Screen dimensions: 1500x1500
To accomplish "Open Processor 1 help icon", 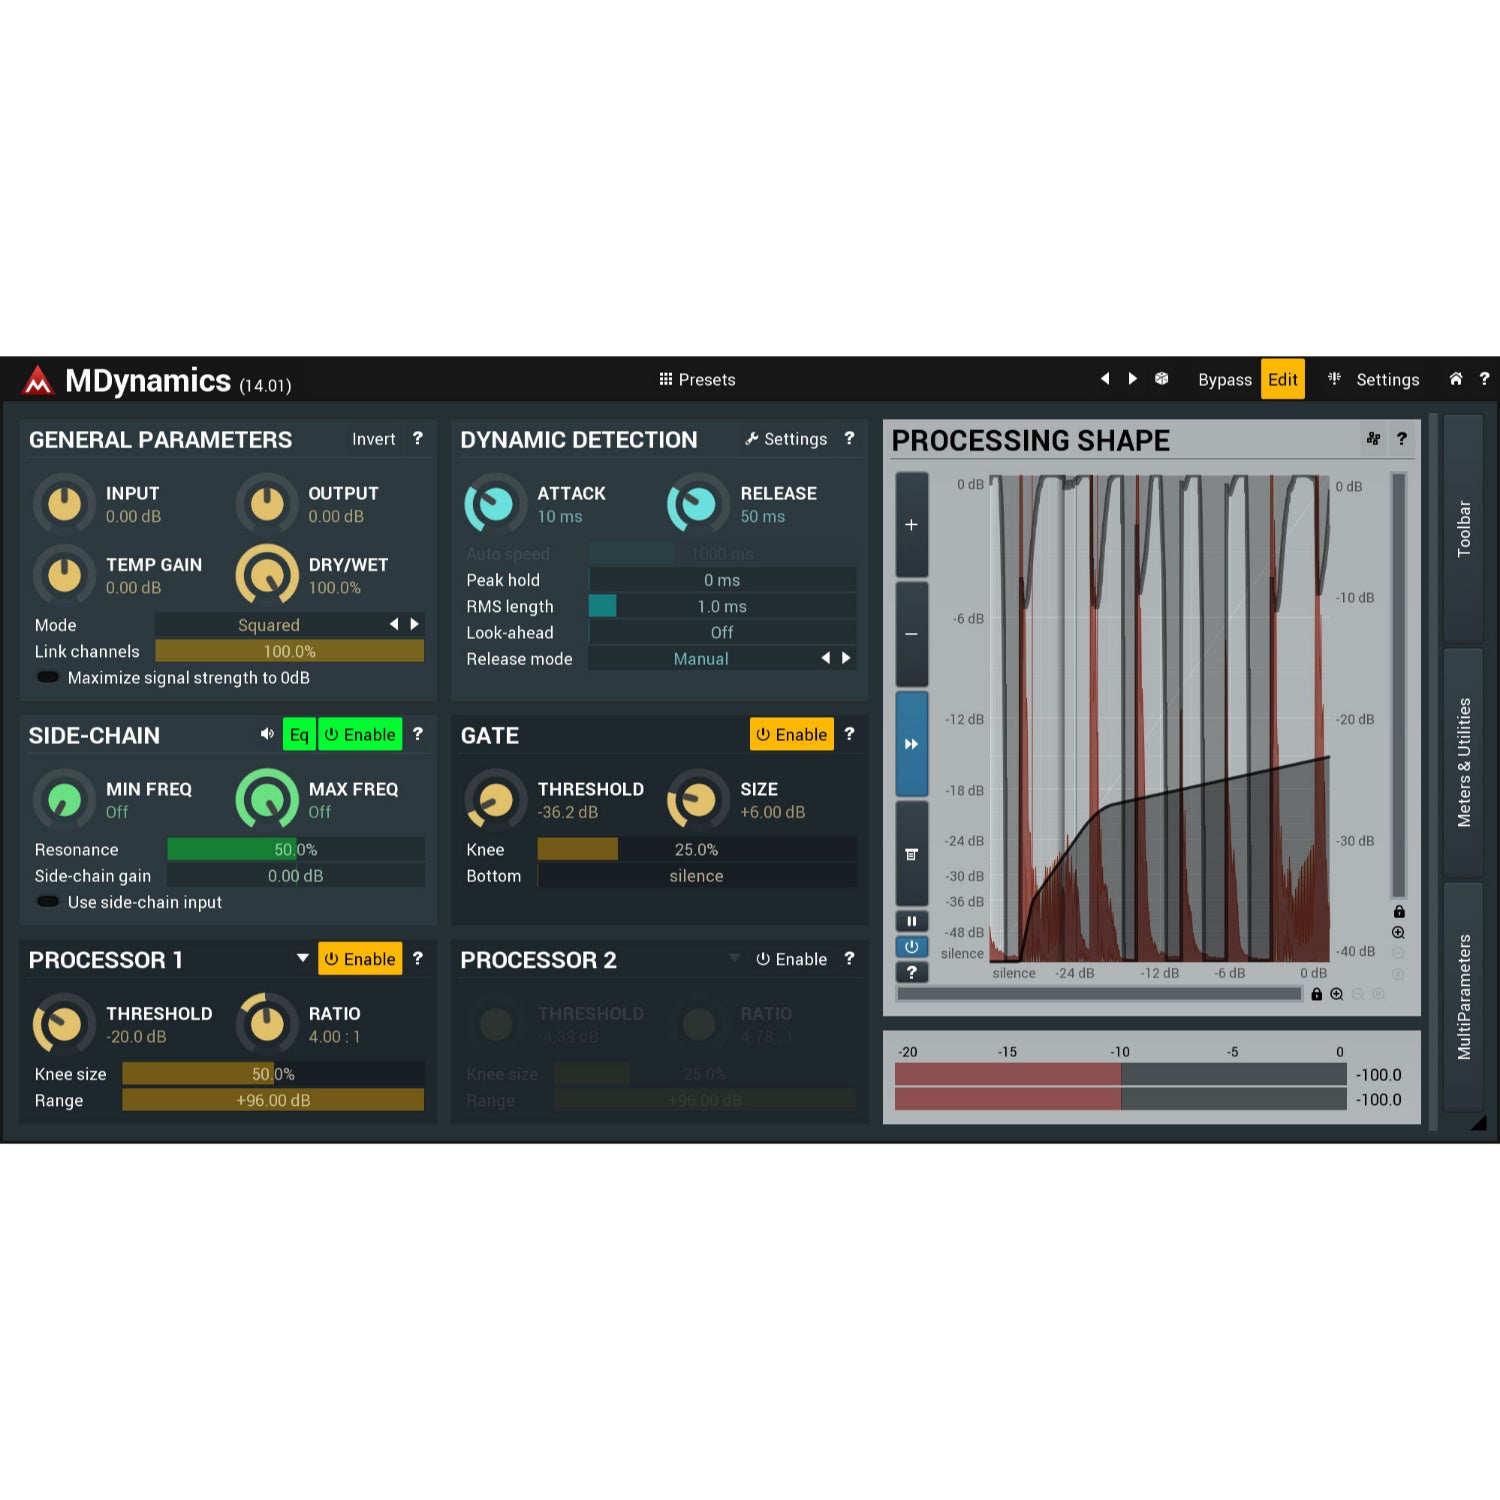I will [x=418, y=958].
